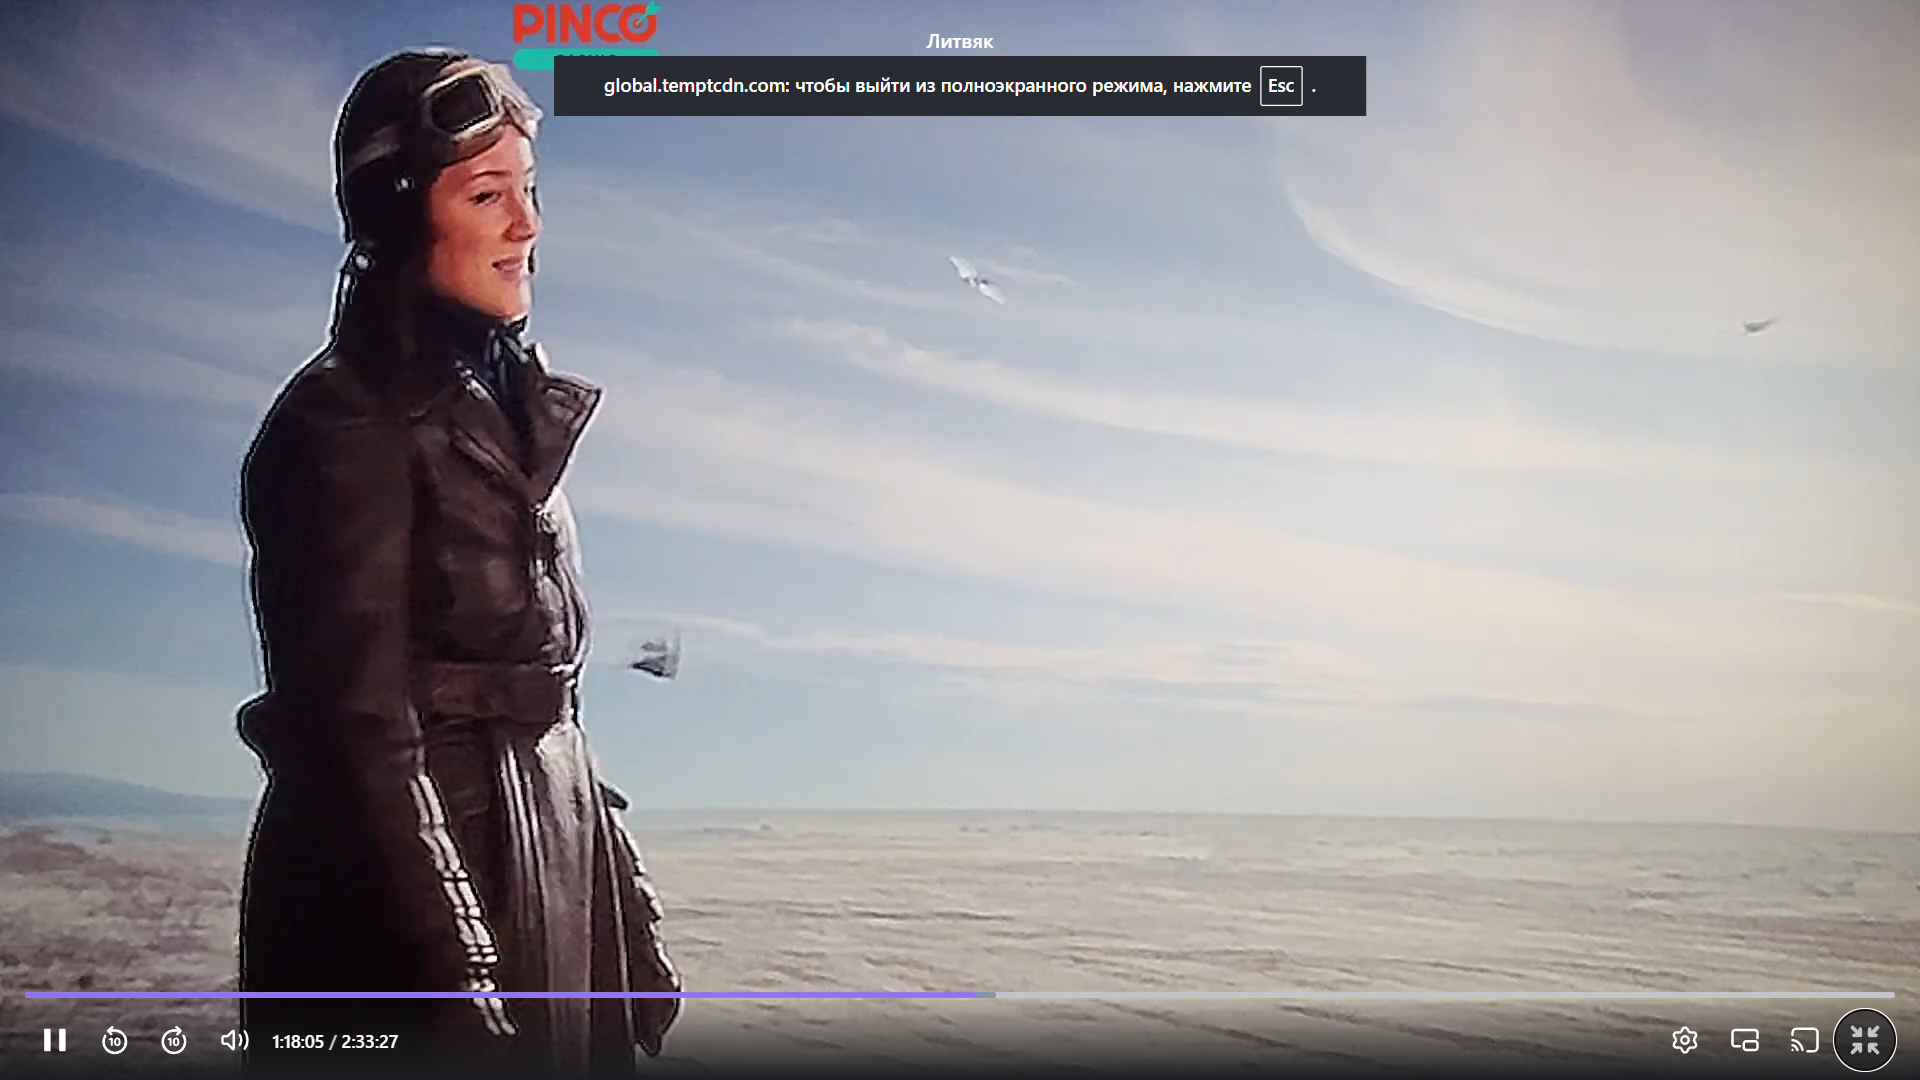The image size is (1920, 1080).
Task: Click the current time 1:18:05
Action: [x=298, y=1042]
